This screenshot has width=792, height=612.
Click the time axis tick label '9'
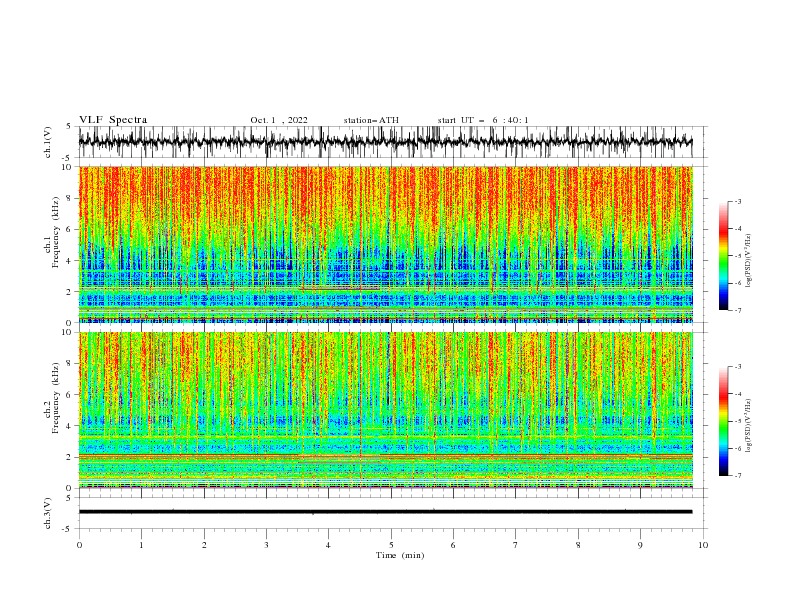click(x=640, y=545)
